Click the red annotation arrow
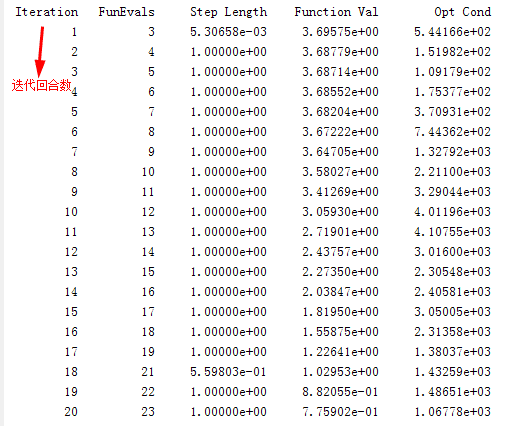The width and height of the screenshot is (521, 426). [40, 52]
